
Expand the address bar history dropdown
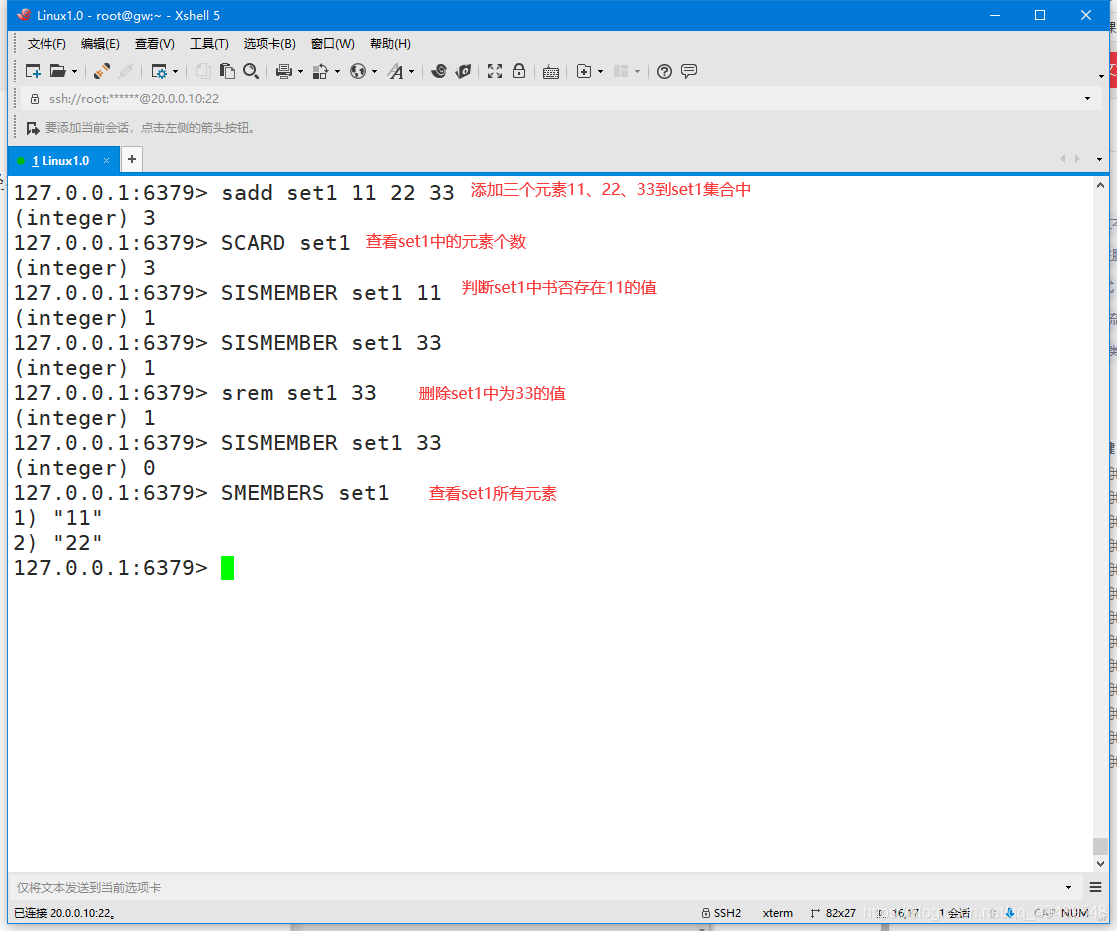(x=1087, y=98)
